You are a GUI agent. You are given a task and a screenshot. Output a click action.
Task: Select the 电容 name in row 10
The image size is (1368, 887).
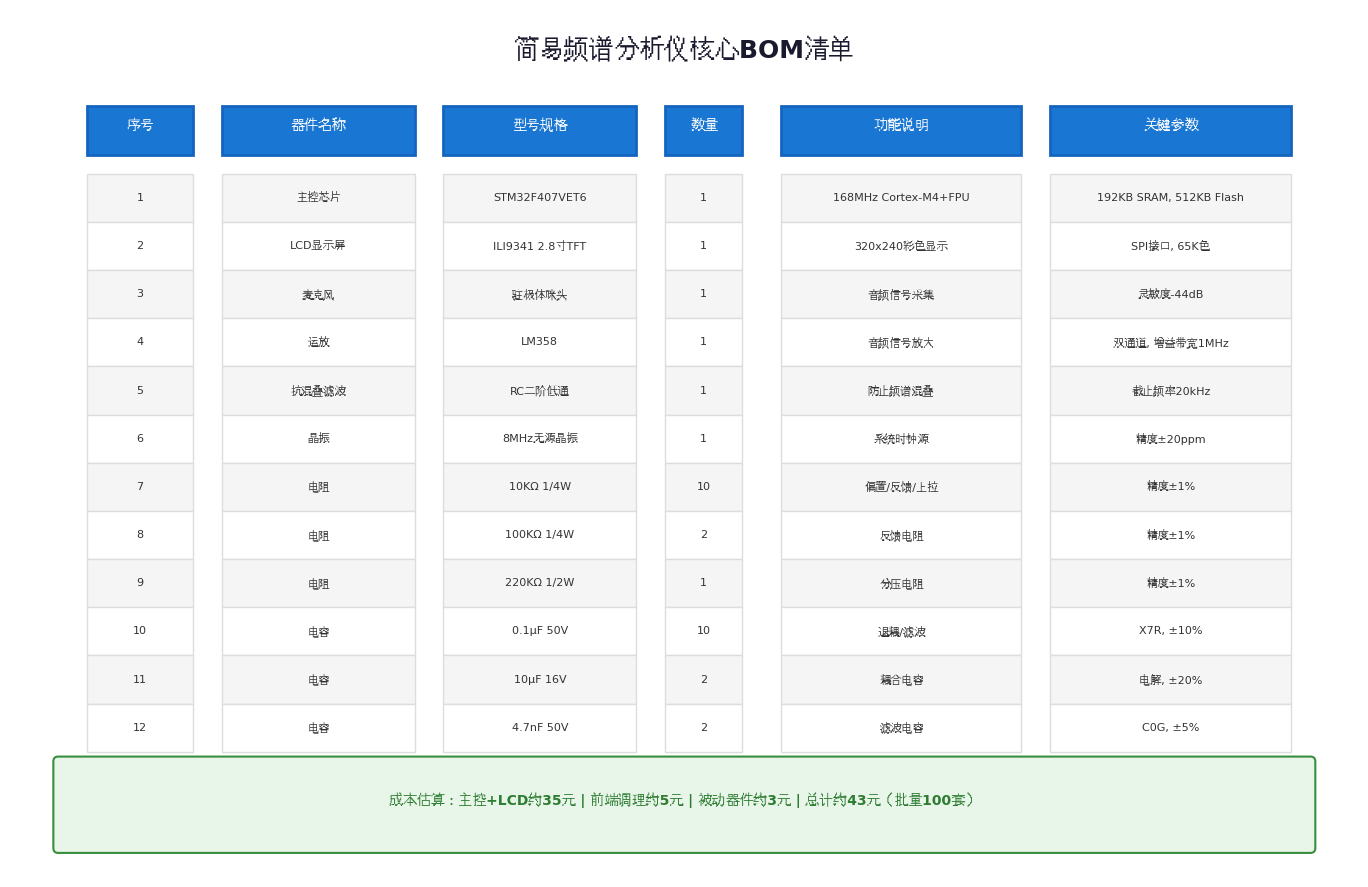coord(319,631)
